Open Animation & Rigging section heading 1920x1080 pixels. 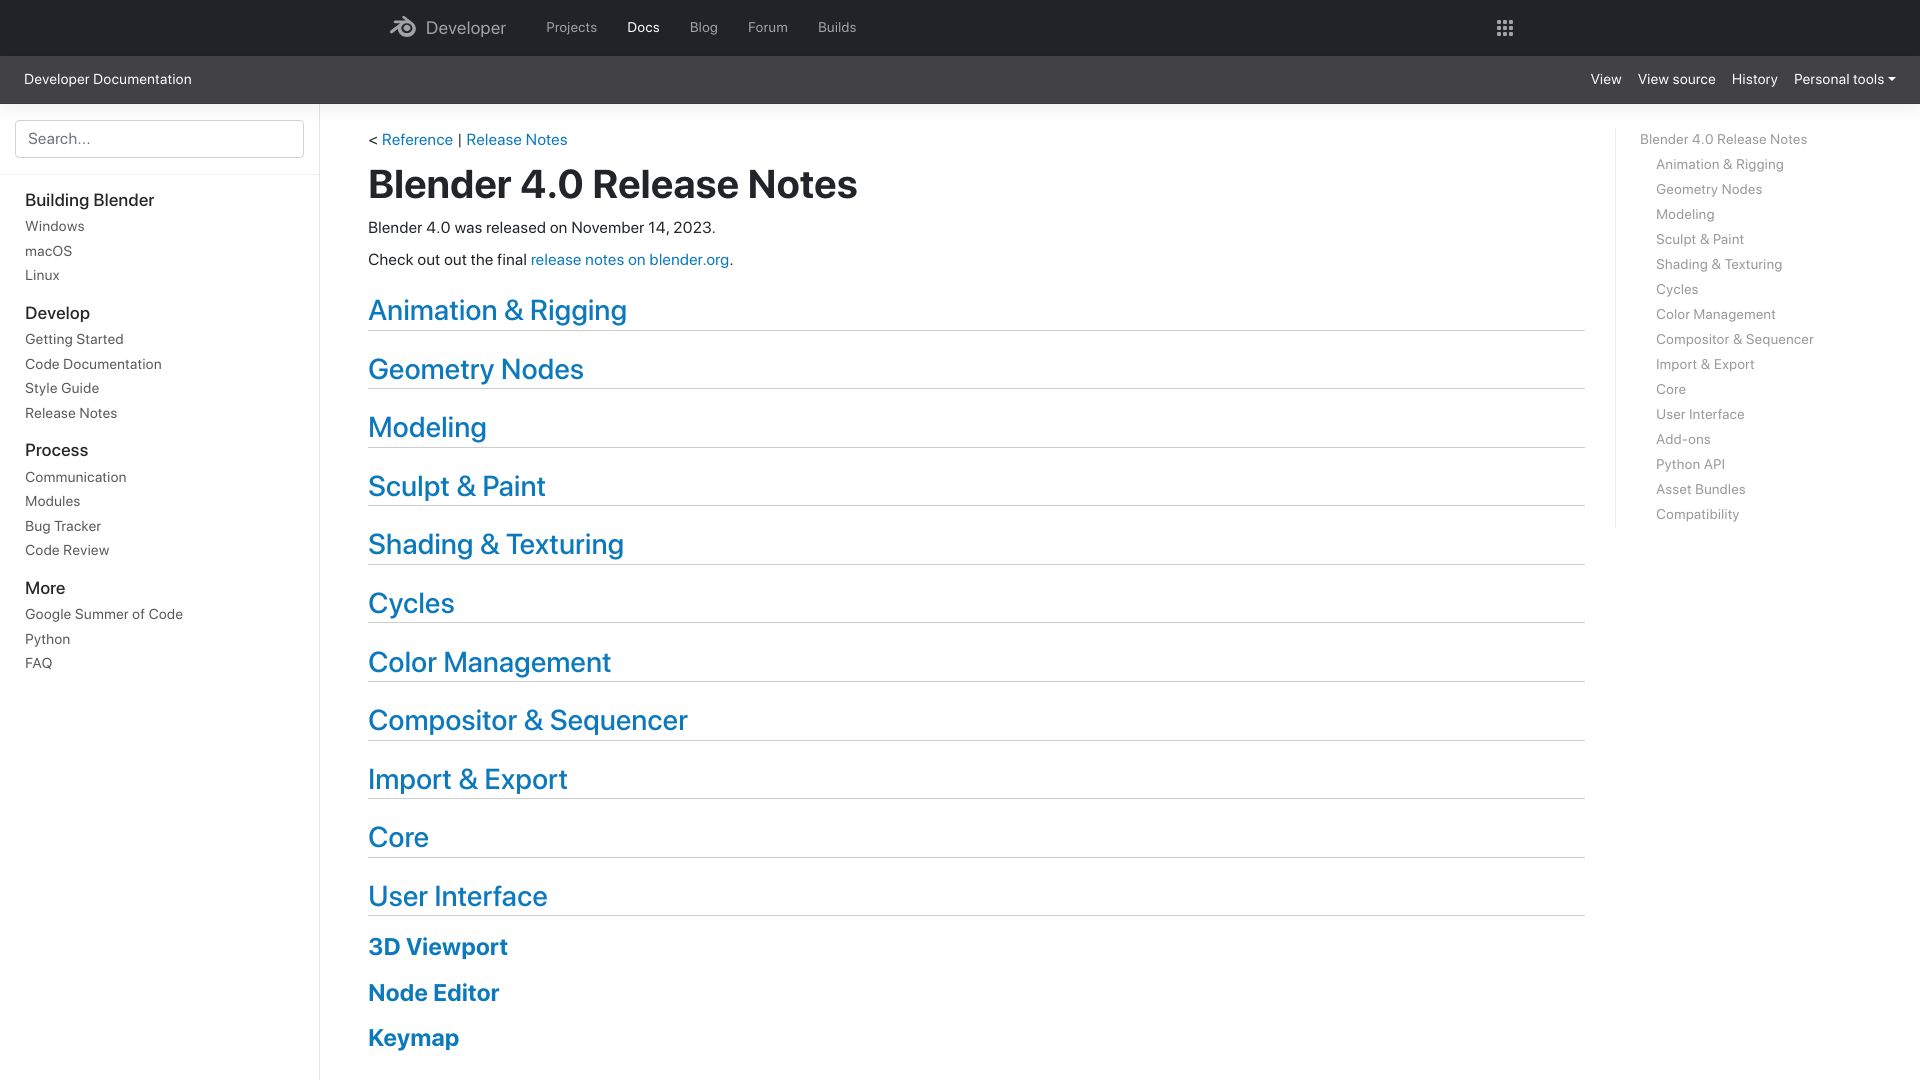point(498,311)
